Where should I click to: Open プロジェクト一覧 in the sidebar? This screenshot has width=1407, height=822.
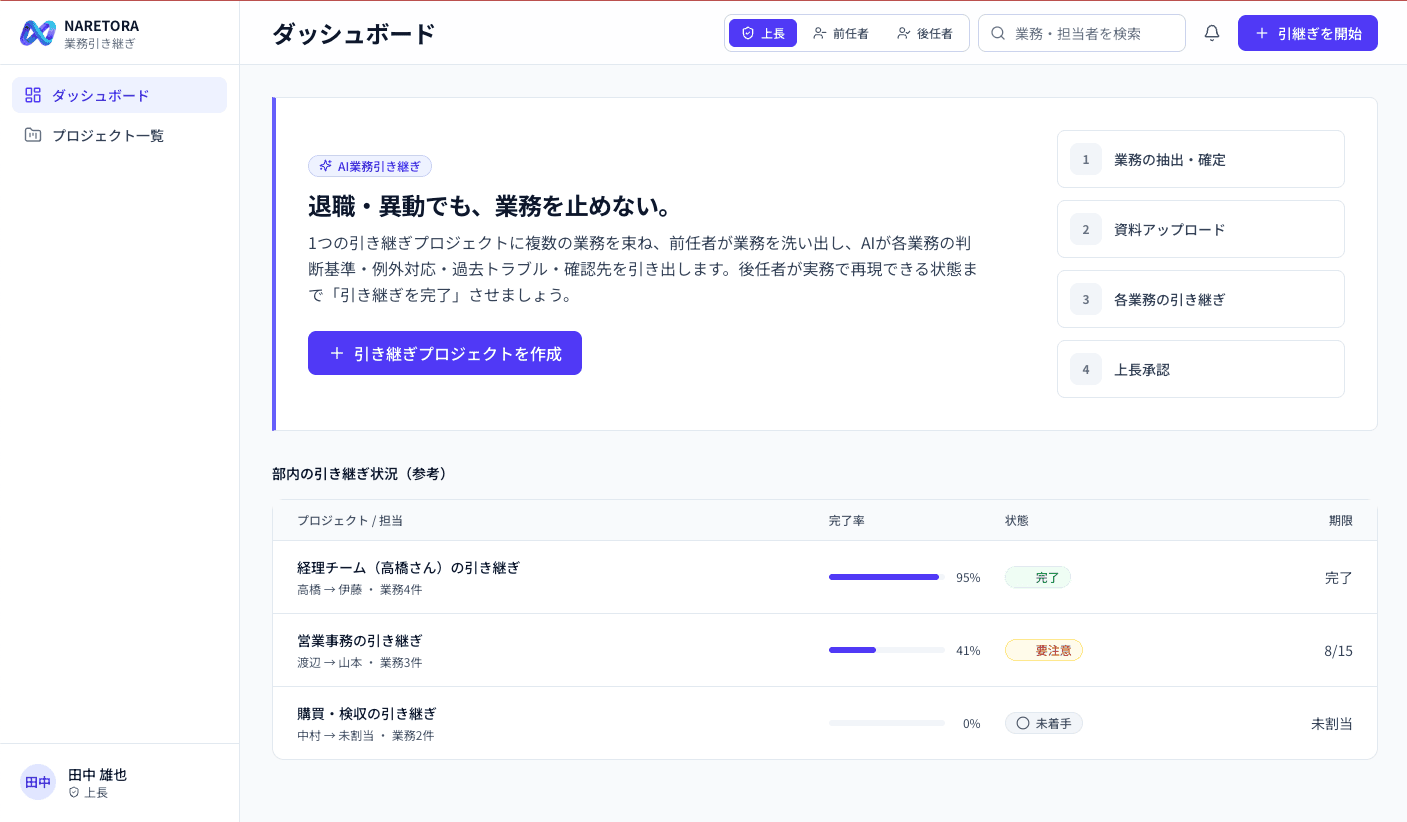[120, 135]
